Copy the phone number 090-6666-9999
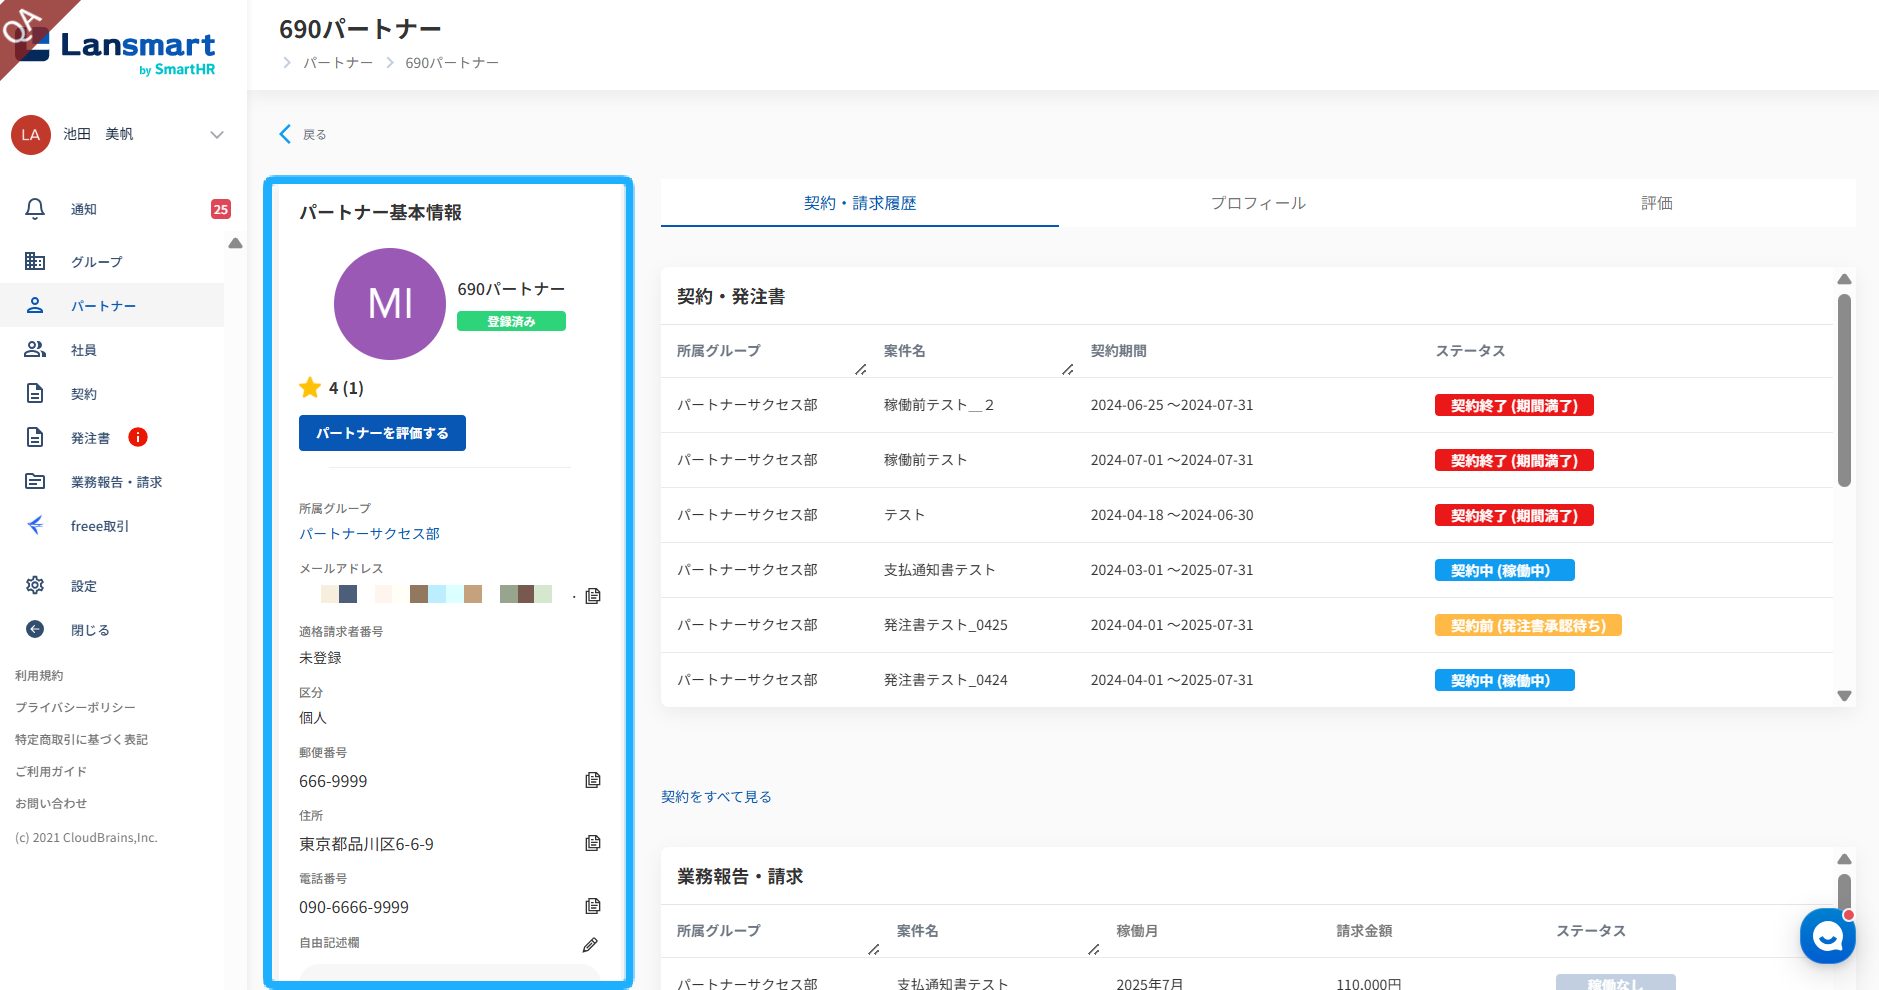The height and width of the screenshot is (990, 1879). coord(593,906)
